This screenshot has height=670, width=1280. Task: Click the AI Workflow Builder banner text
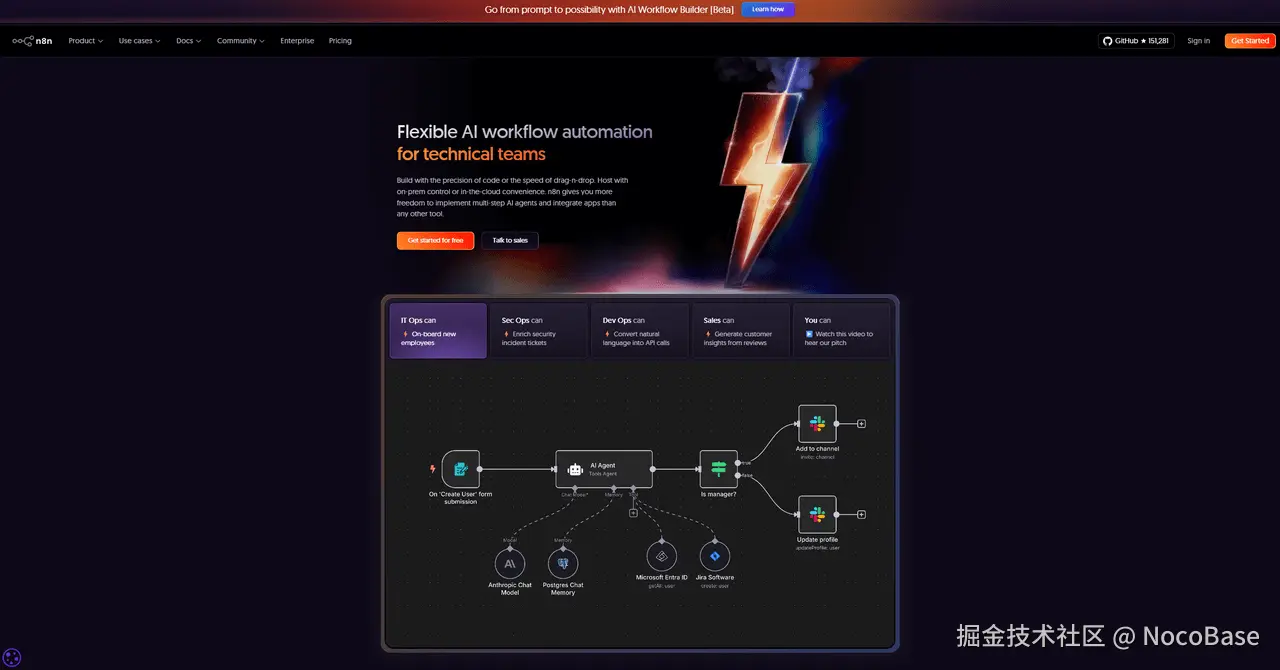coord(610,9)
